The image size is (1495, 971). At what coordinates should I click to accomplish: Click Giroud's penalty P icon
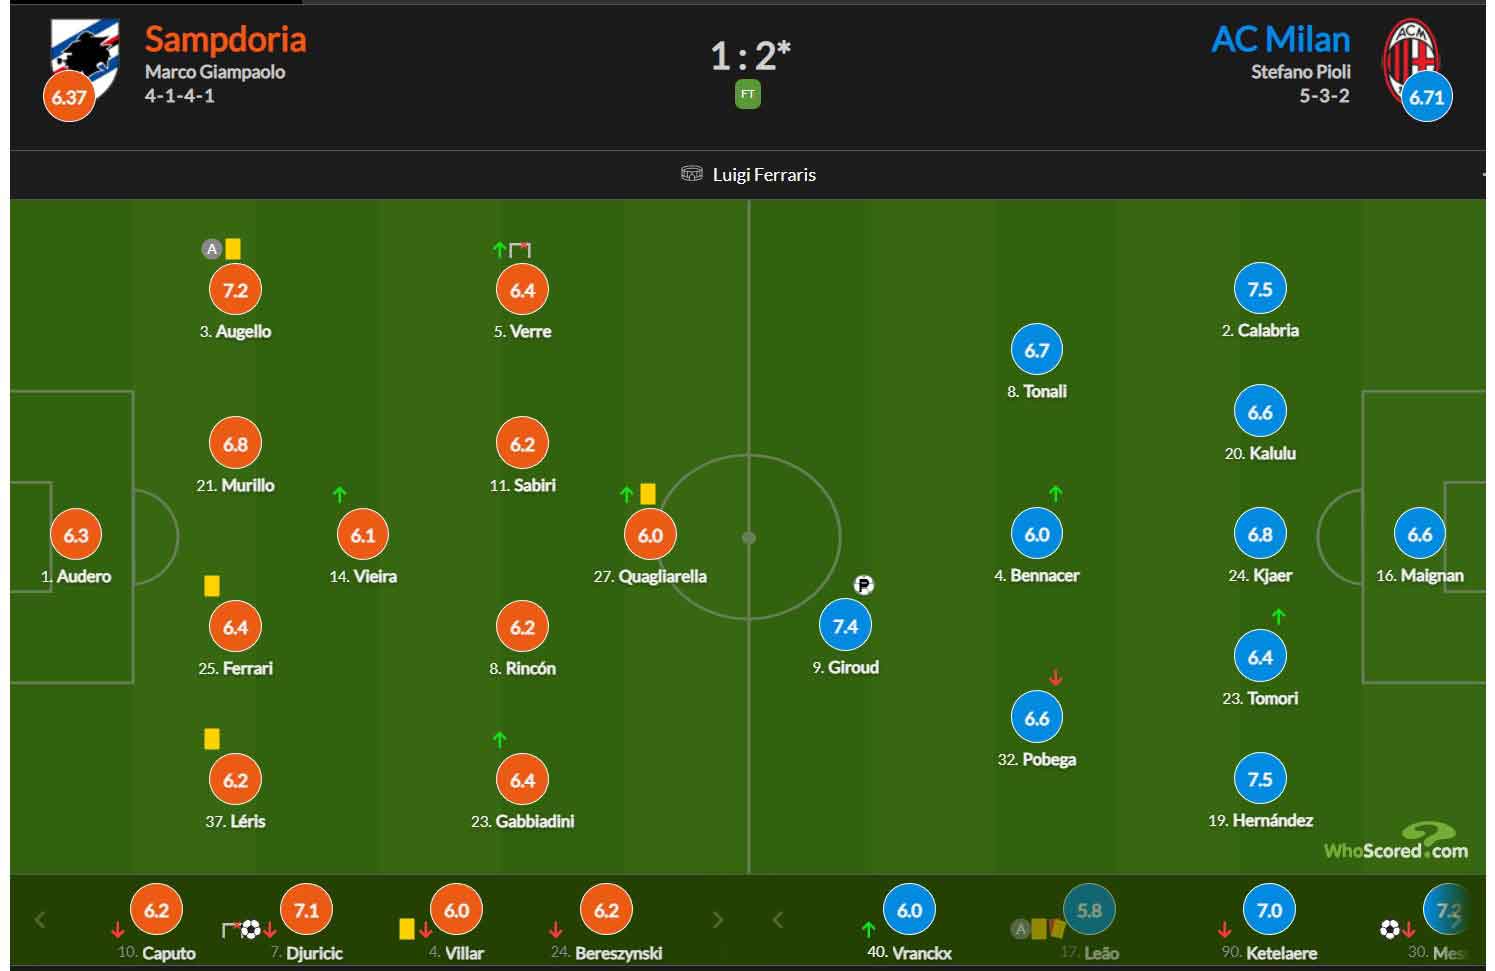click(864, 585)
